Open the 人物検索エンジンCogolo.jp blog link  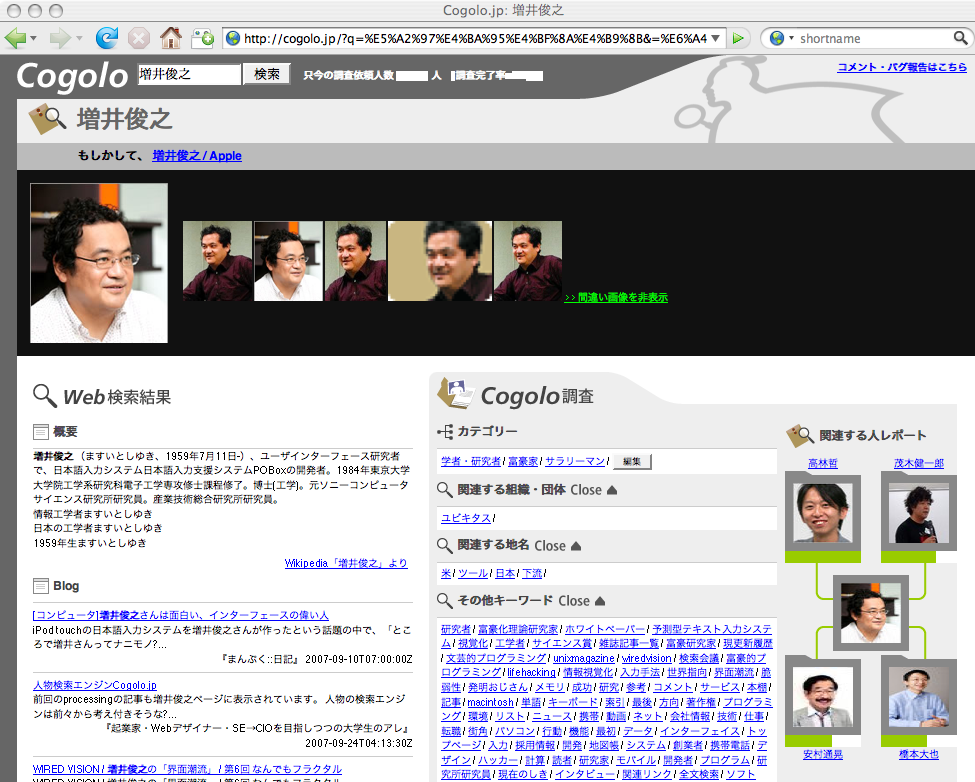click(x=95, y=685)
